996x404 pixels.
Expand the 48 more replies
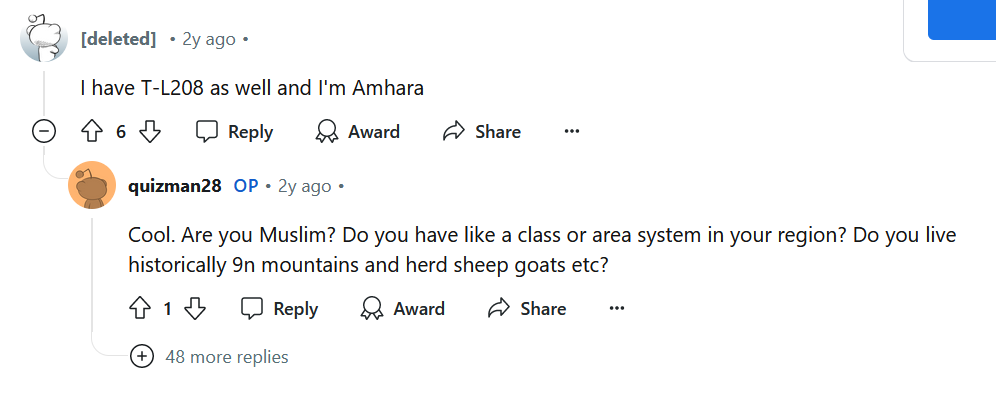tap(142, 356)
